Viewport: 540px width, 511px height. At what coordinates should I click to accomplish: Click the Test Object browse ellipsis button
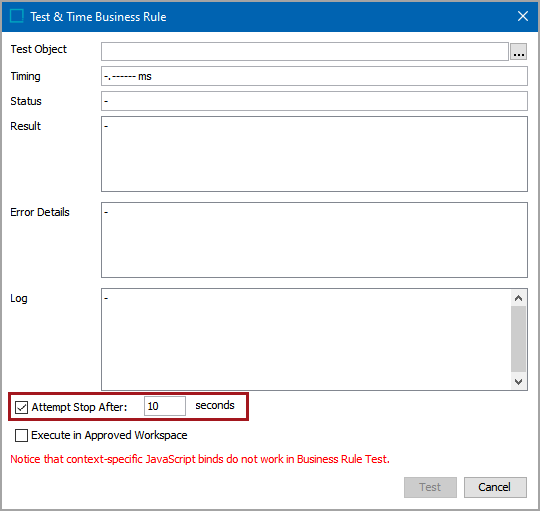tap(518, 52)
